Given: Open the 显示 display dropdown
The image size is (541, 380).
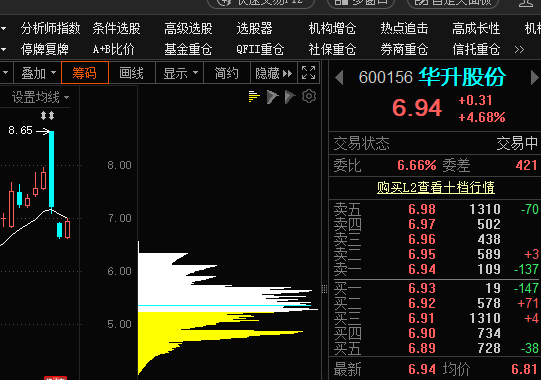Looking at the screenshot, I should (180, 73).
